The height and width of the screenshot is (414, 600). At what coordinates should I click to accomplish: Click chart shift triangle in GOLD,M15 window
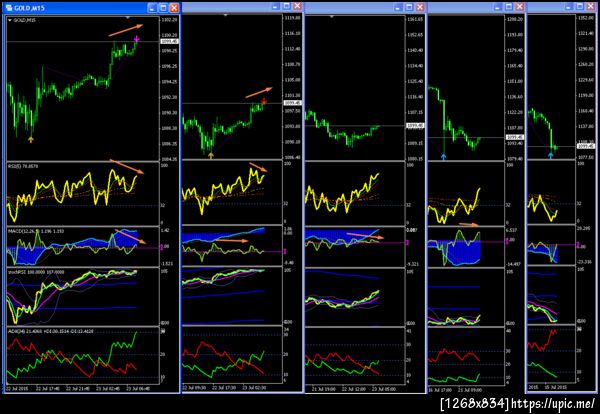[128, 17]
